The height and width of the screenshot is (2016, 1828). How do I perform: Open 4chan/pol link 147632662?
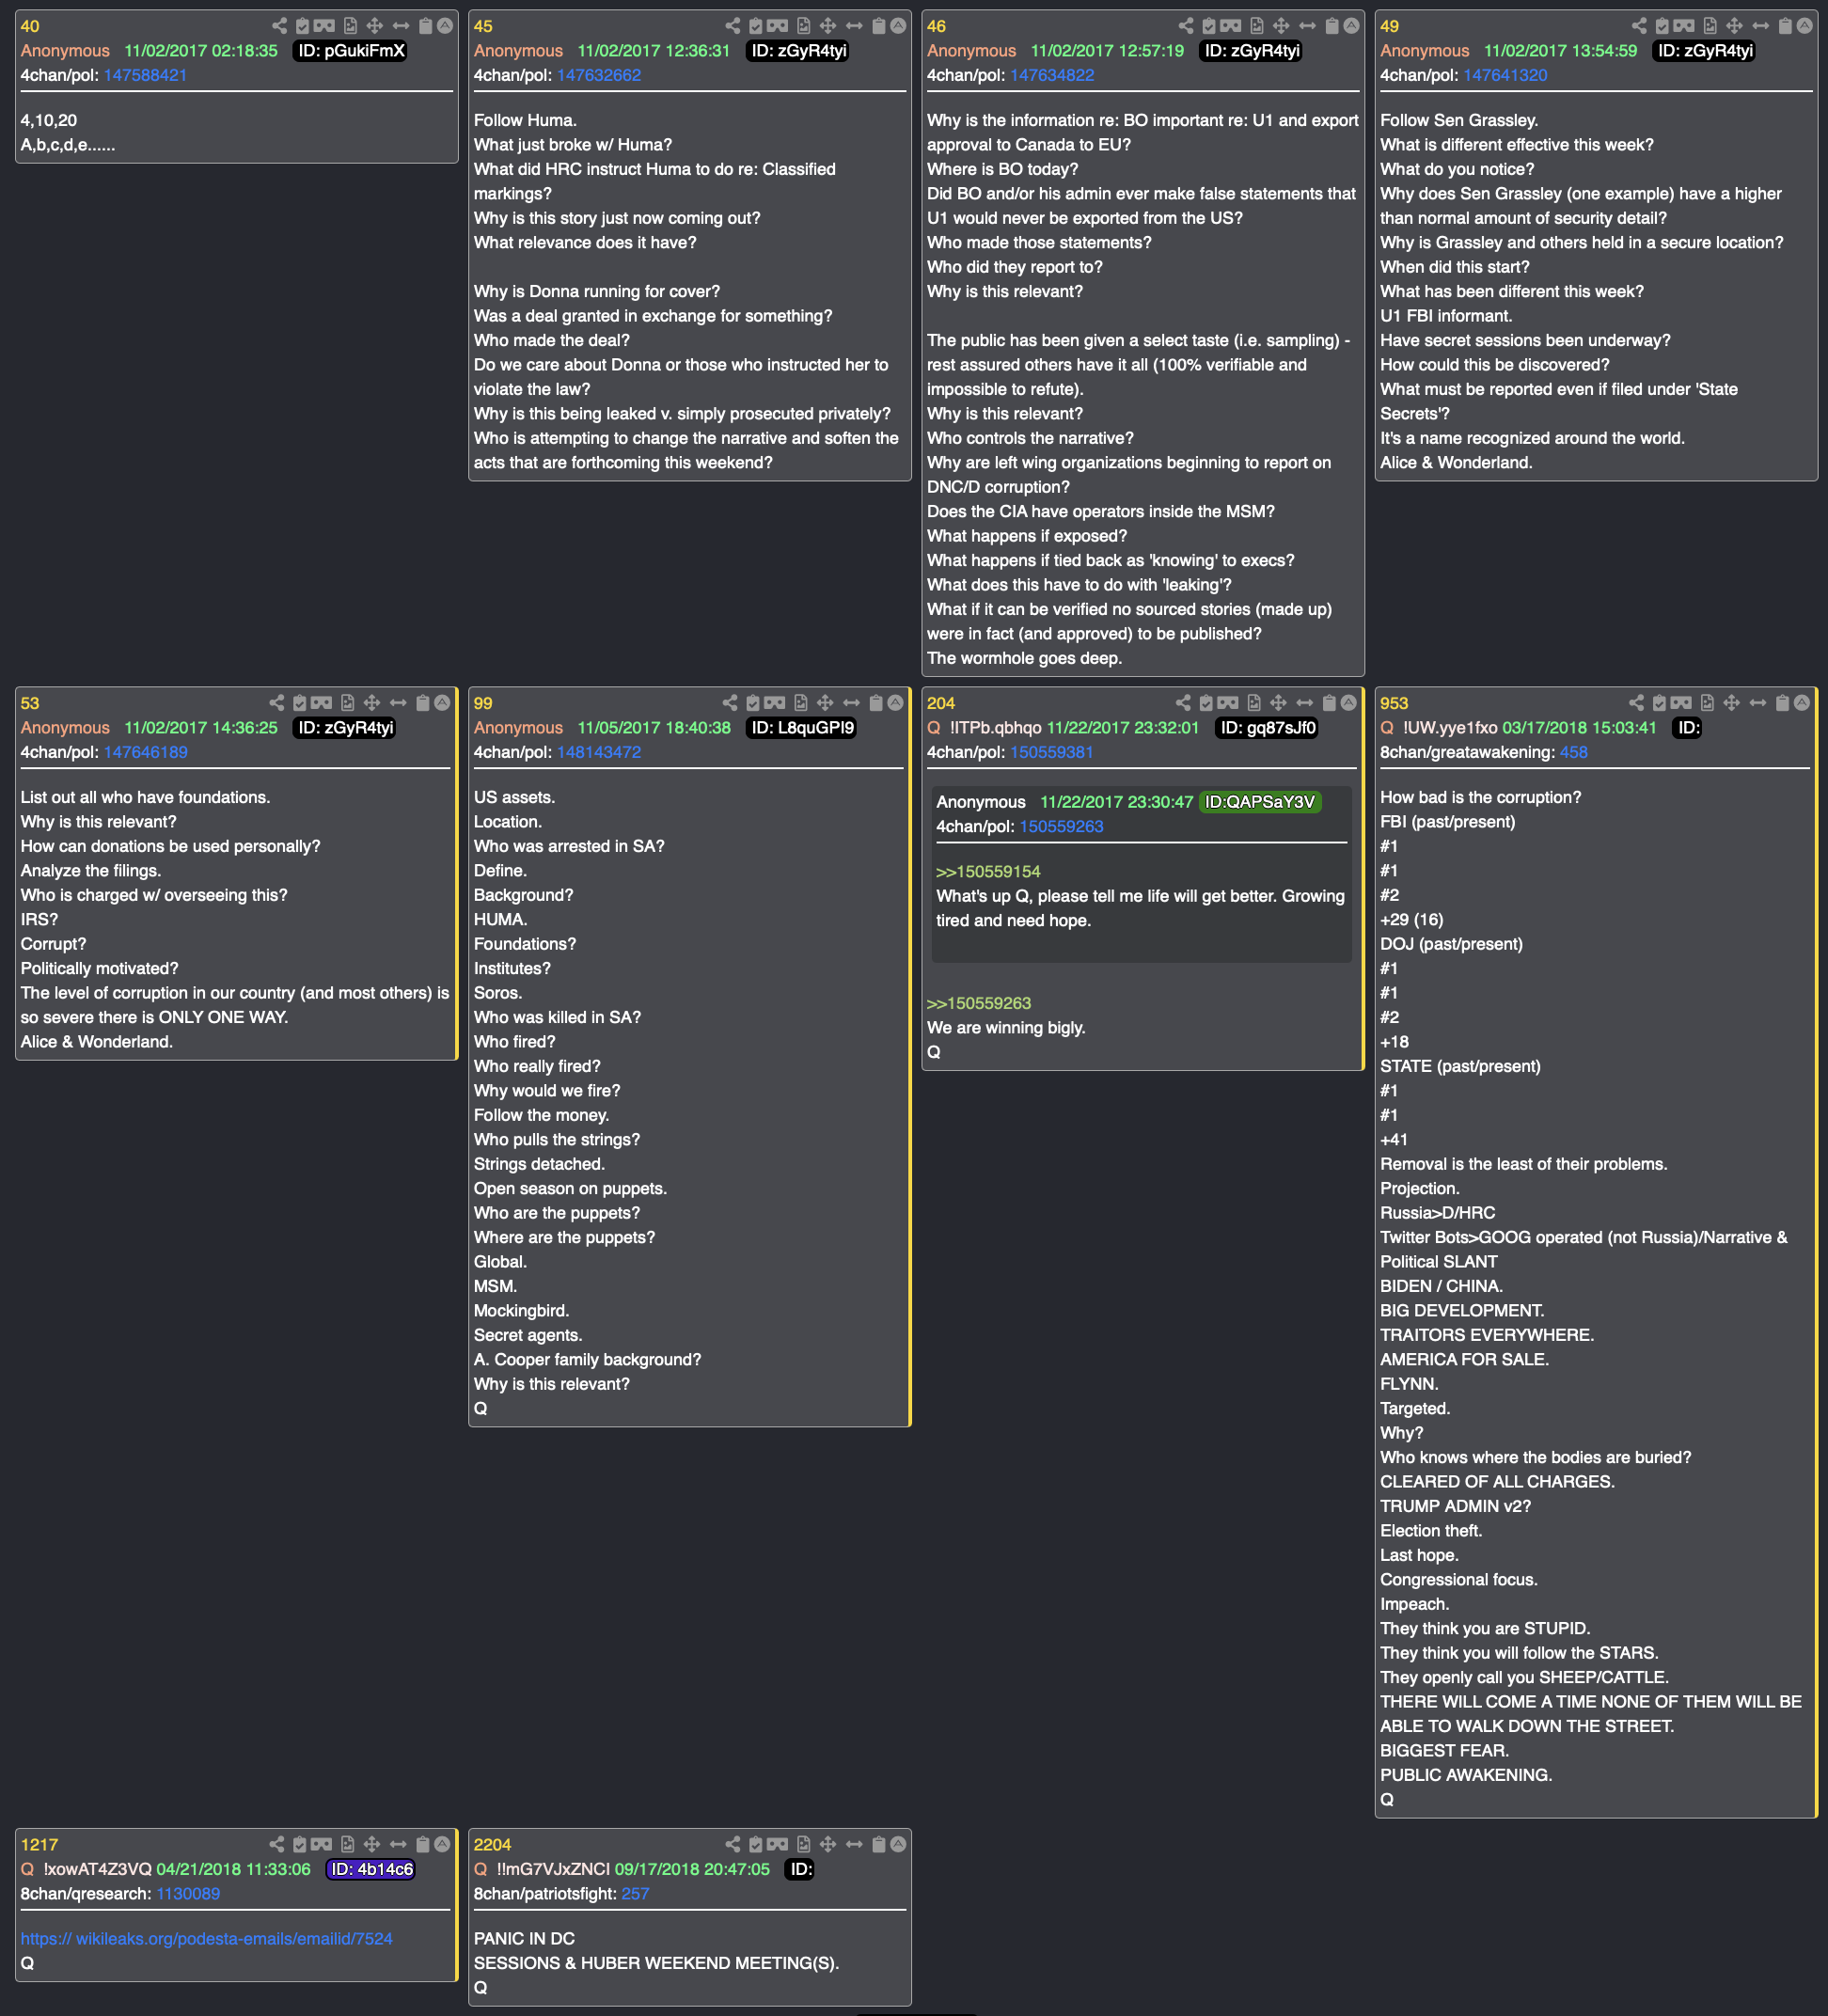tap(598, 75)
